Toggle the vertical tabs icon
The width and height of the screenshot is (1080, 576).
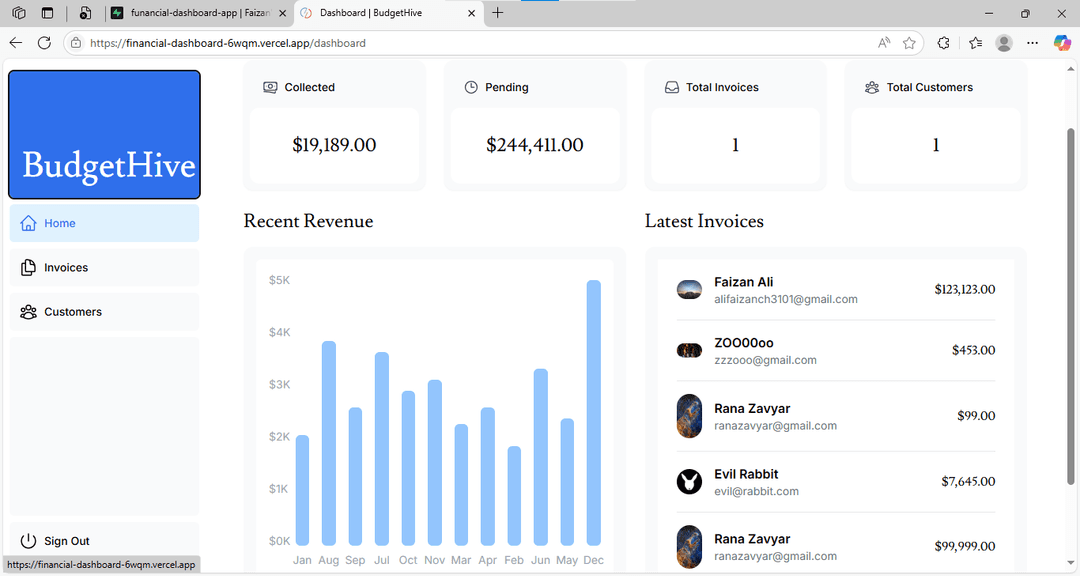click(47, 13)
